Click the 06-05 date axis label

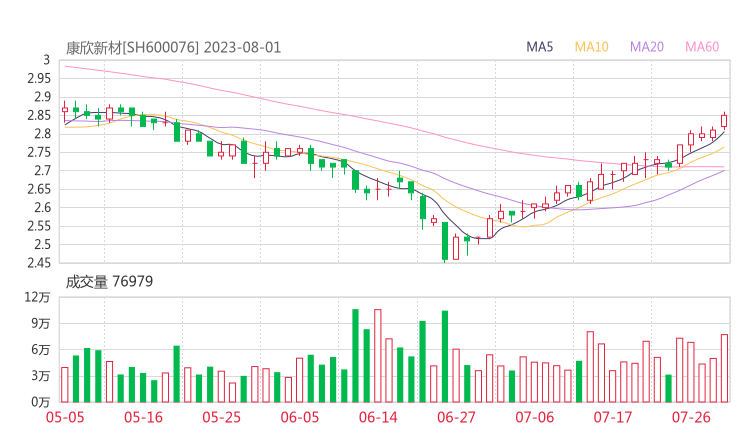click(300, 417)
